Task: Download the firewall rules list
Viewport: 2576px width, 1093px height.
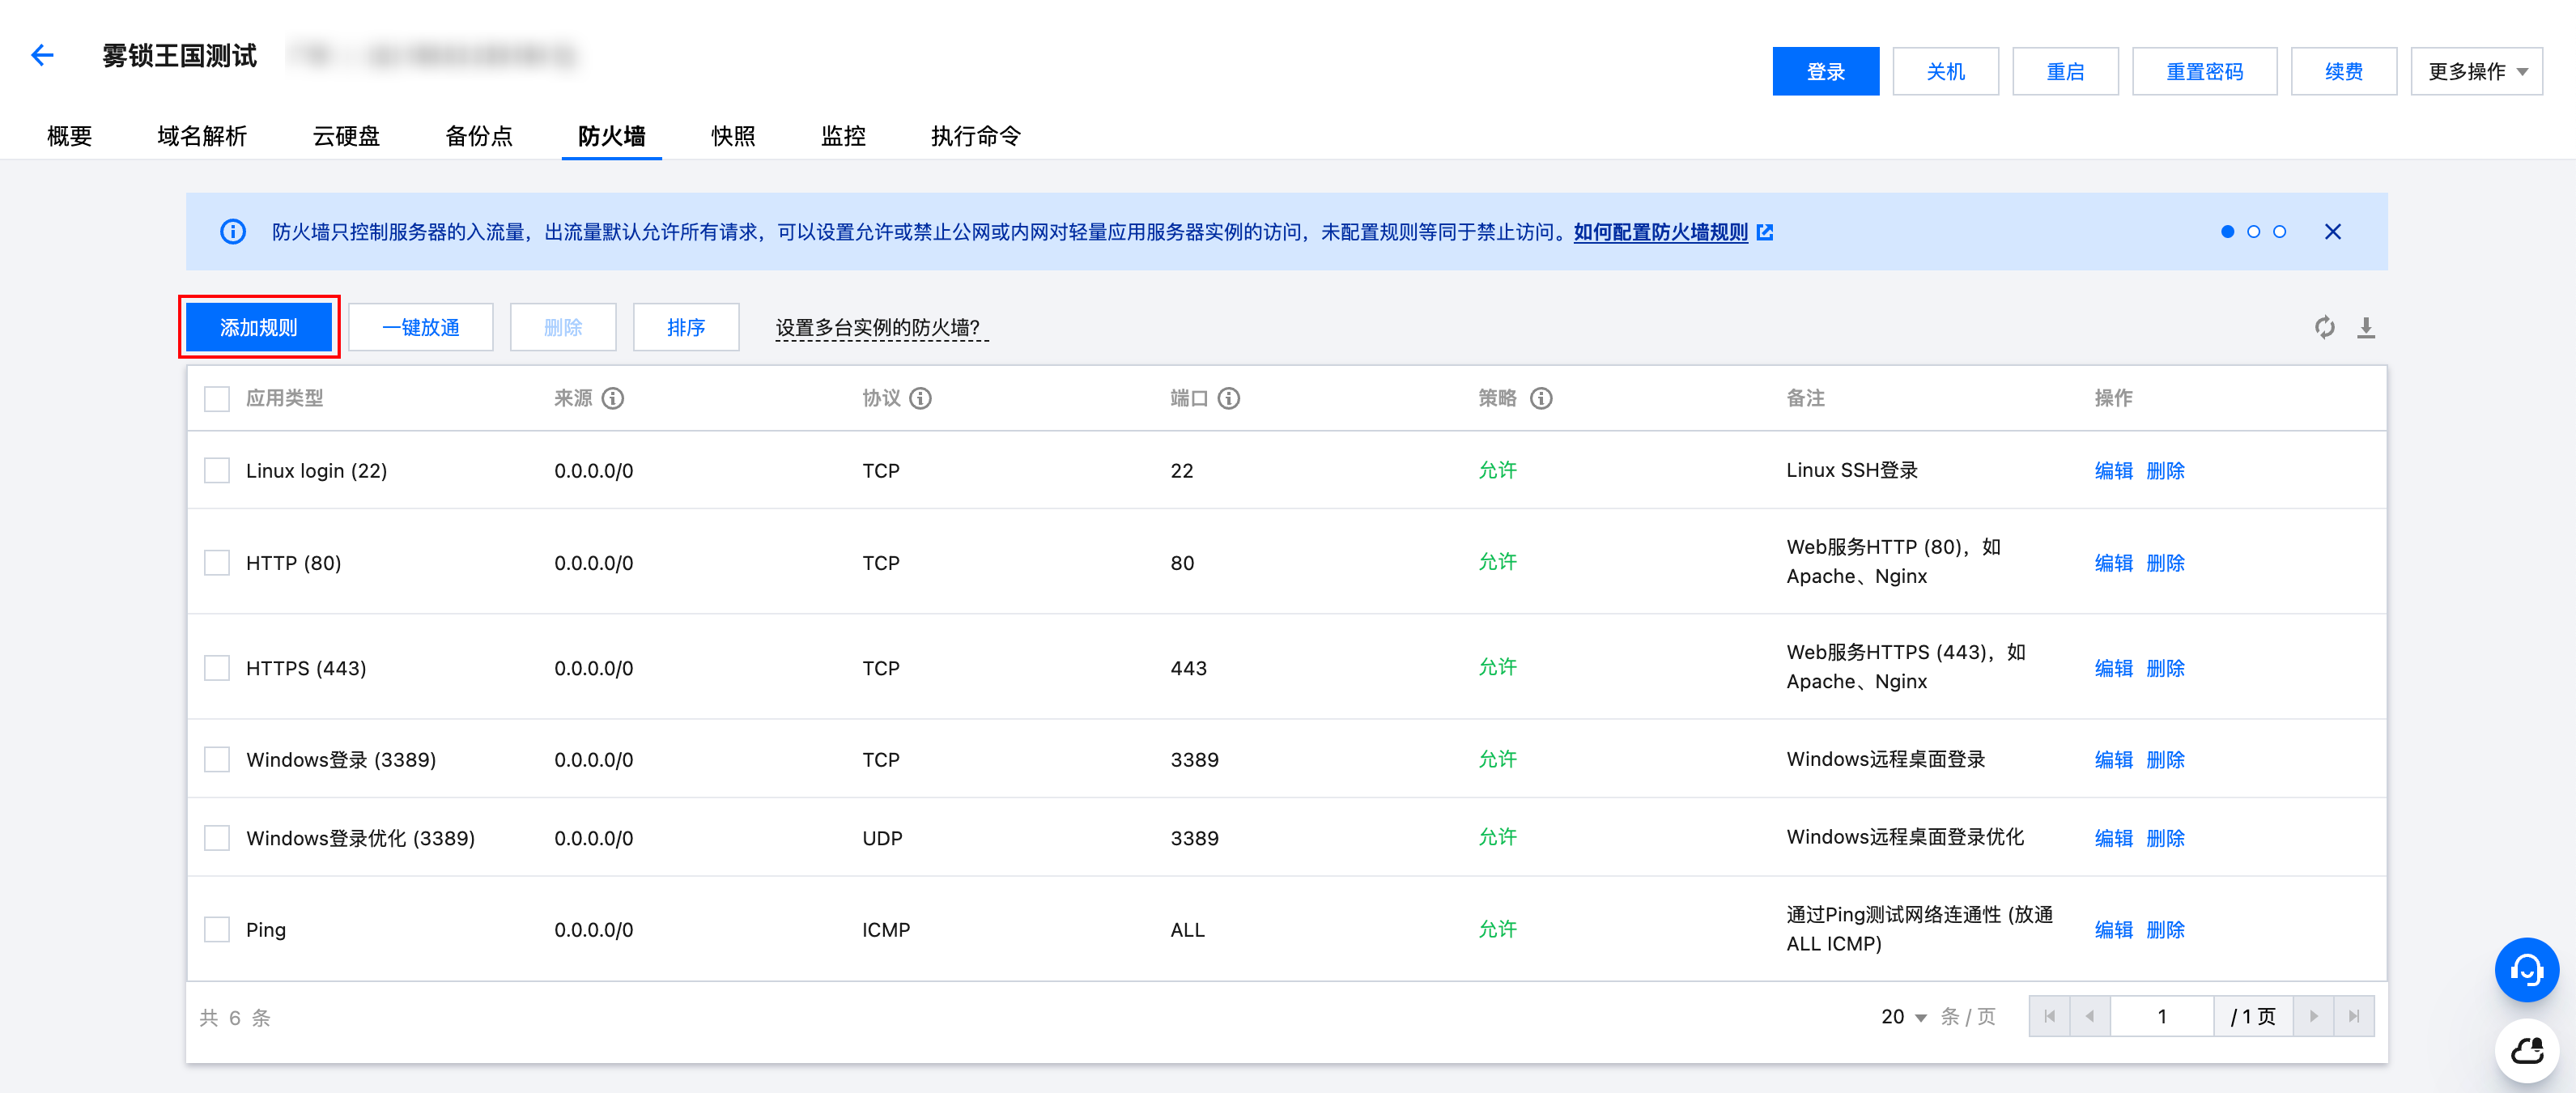Action: pyautogui.click(x=2365, y=327)
